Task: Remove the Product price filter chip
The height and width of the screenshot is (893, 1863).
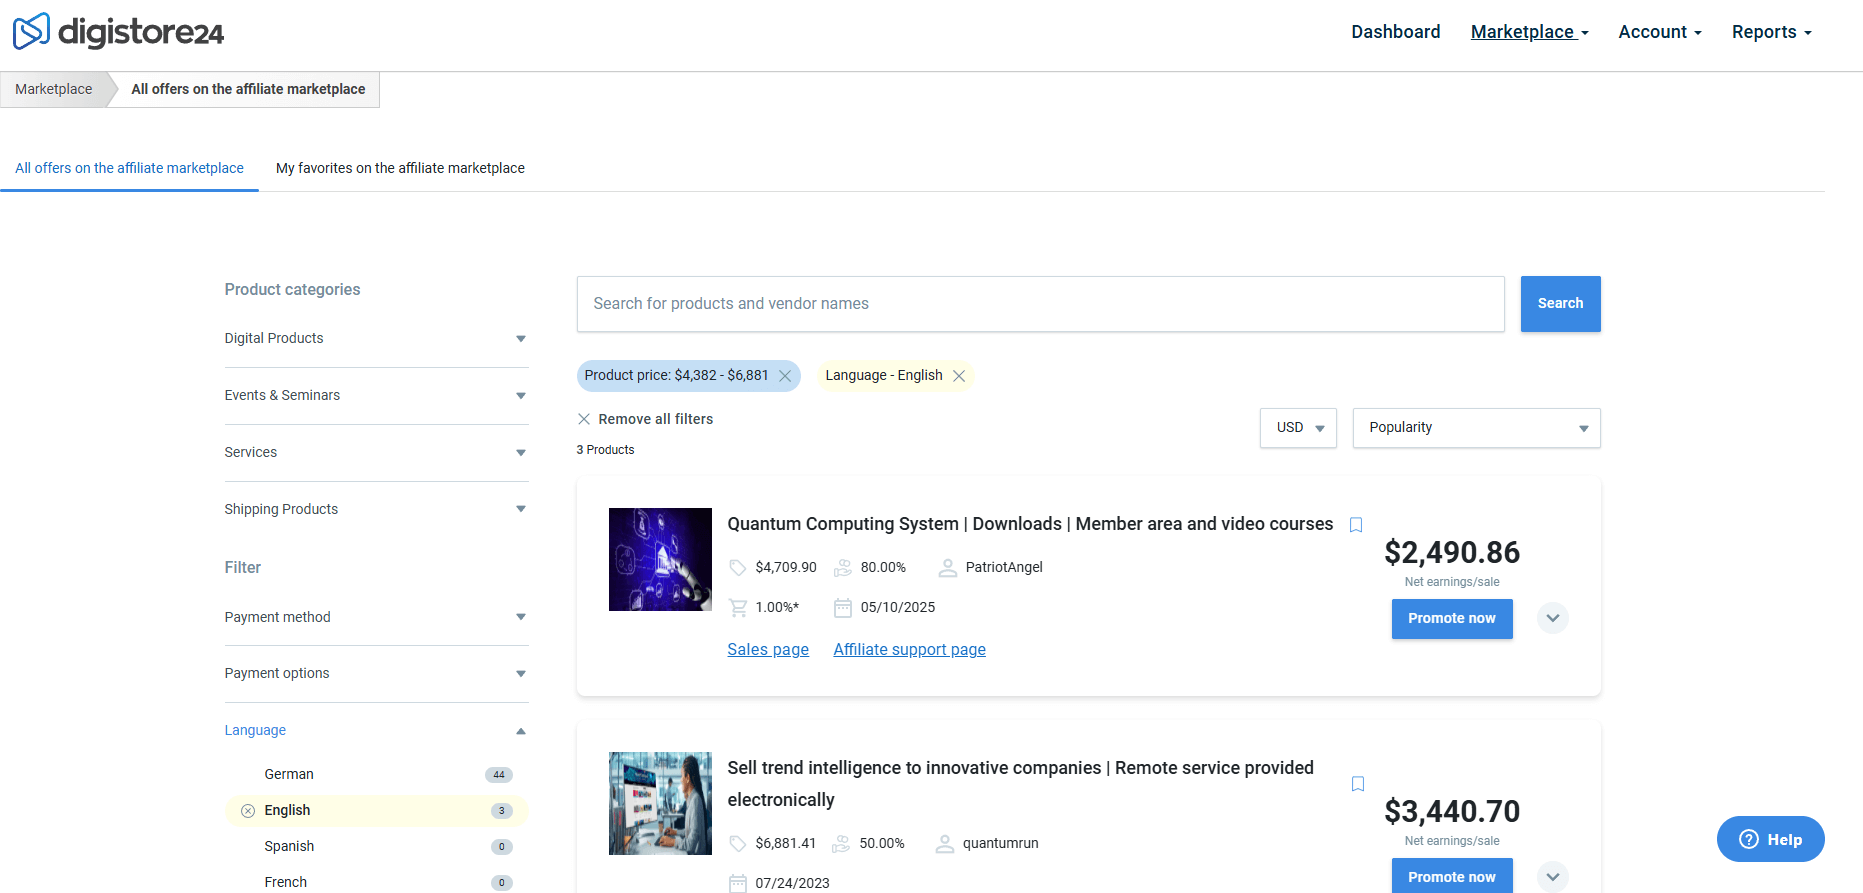Action: tap(785, 376)
